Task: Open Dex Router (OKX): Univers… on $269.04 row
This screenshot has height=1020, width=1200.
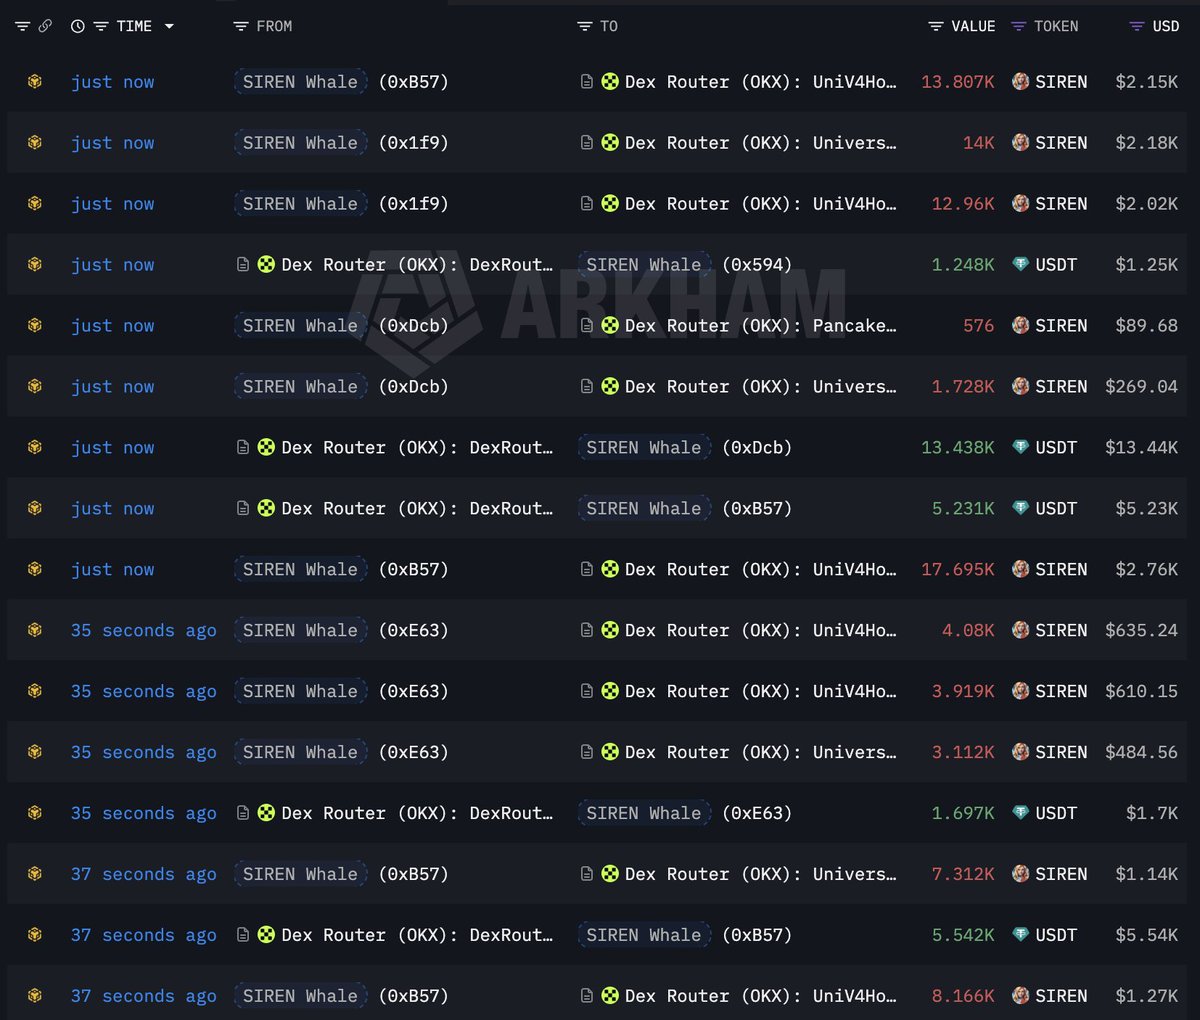Action: [x=761, y=387]
